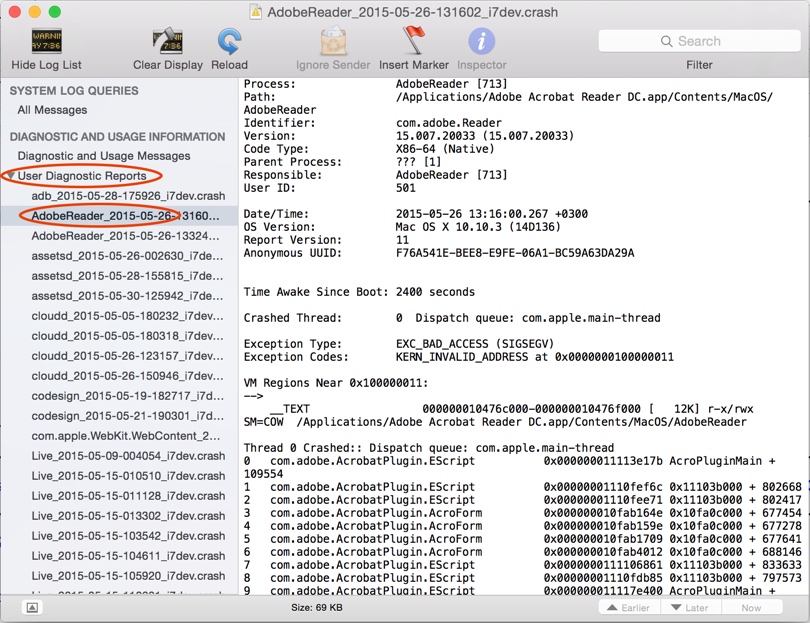Open the Inspector info icon
The height and width of the screenshot is (623, 810).
point(481,41)
